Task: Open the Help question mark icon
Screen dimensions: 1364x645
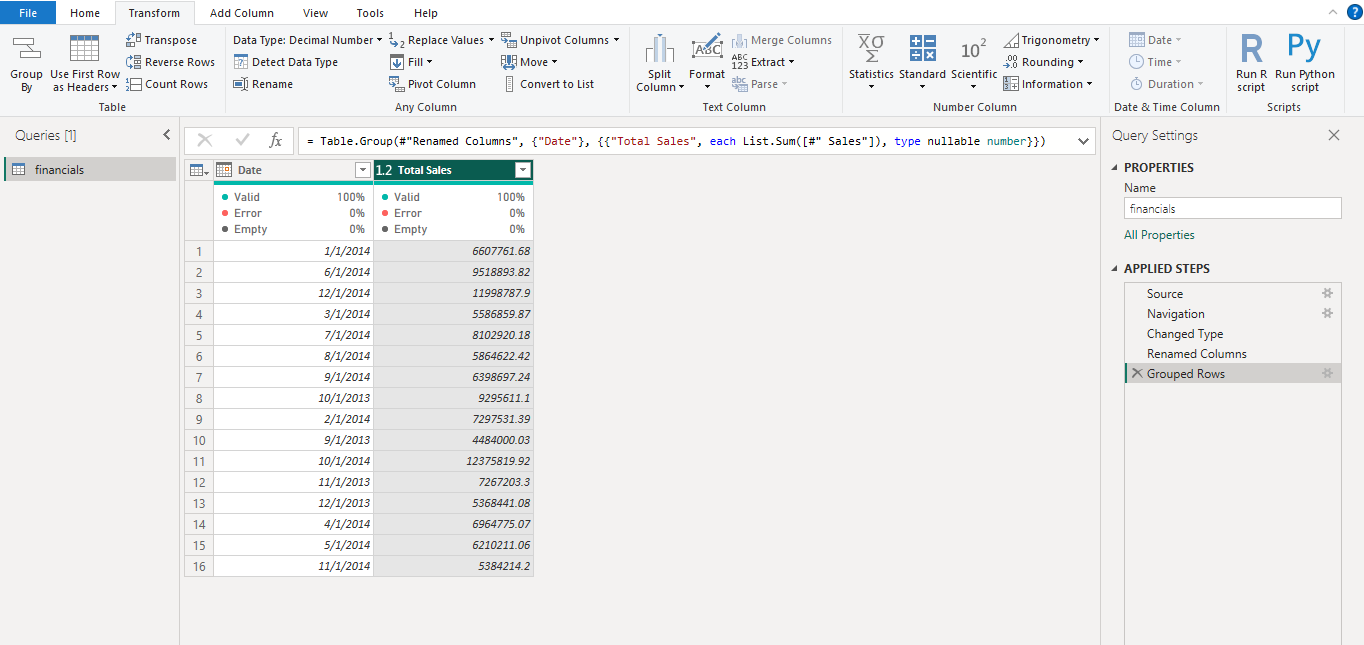Action: click(x=1354, y=12)
